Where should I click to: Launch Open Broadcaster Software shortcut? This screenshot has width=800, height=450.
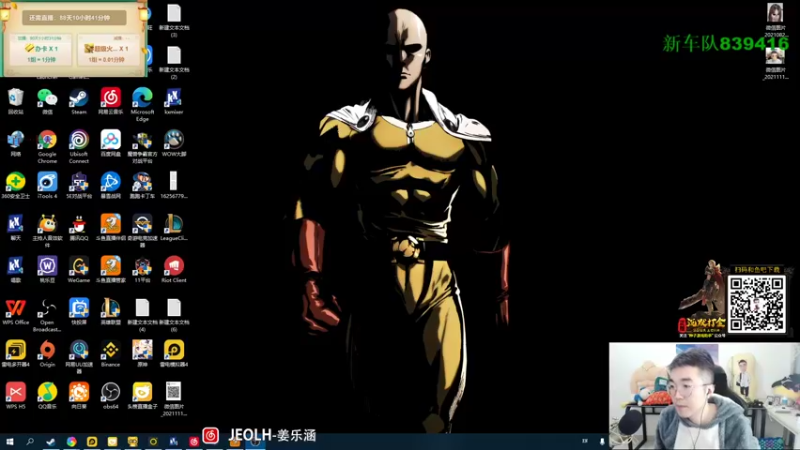[47, 315]
